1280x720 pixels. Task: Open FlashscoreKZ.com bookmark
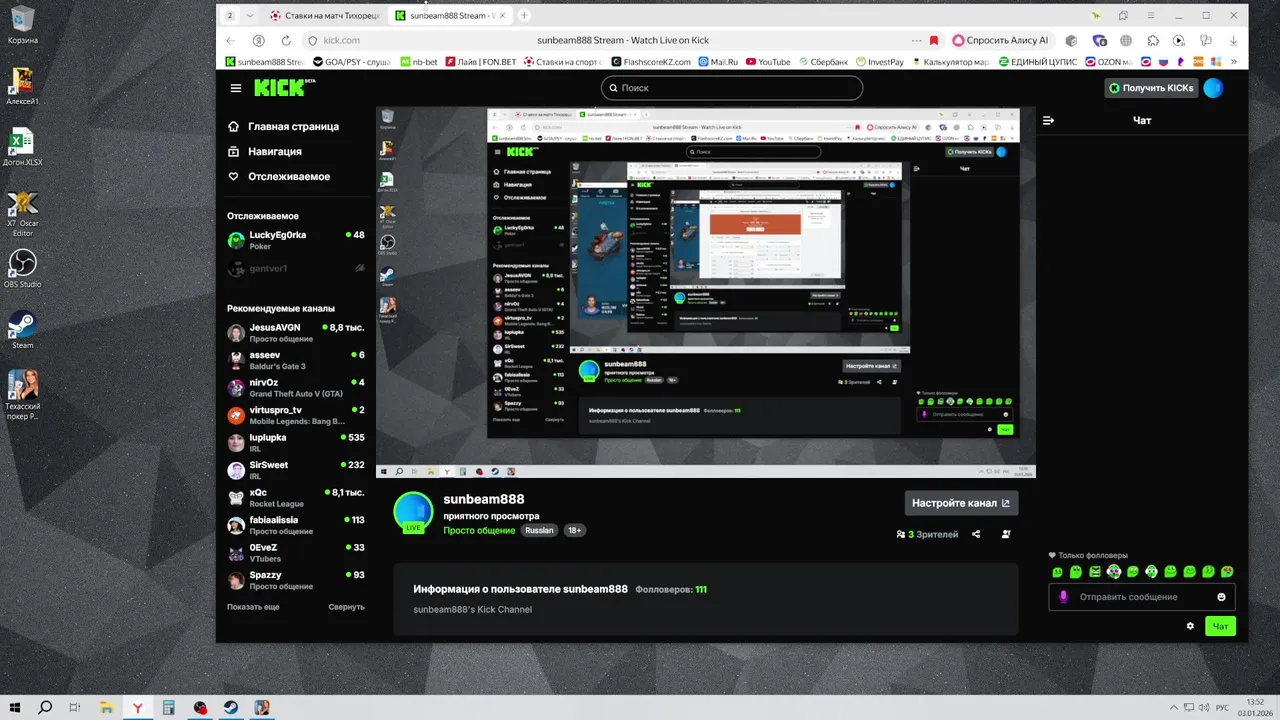point(650,62)
